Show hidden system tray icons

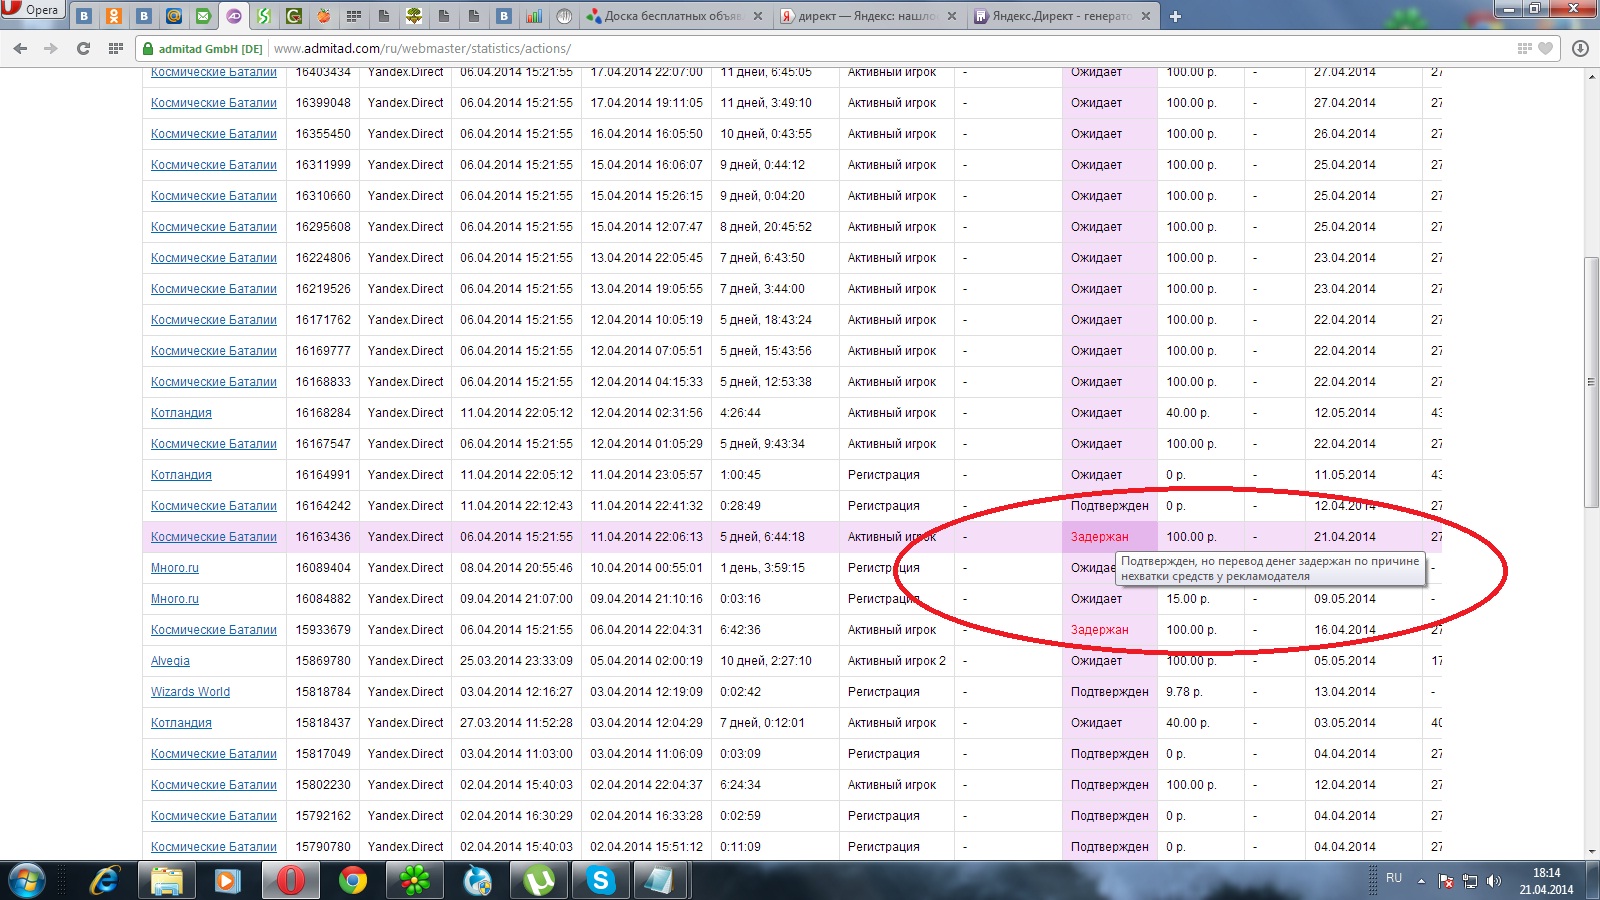click(1421, 881)
